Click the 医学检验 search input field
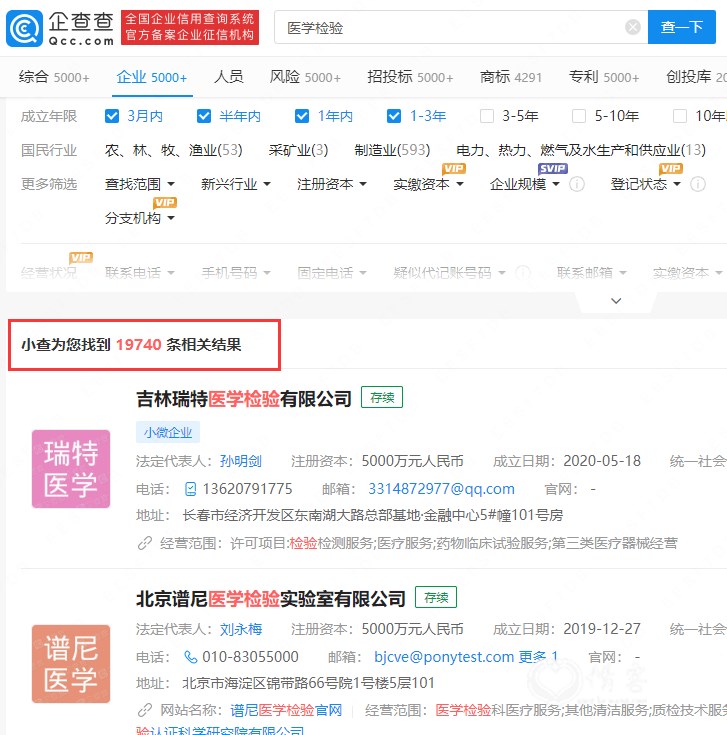The image size is (727, 735). [450, 27]
